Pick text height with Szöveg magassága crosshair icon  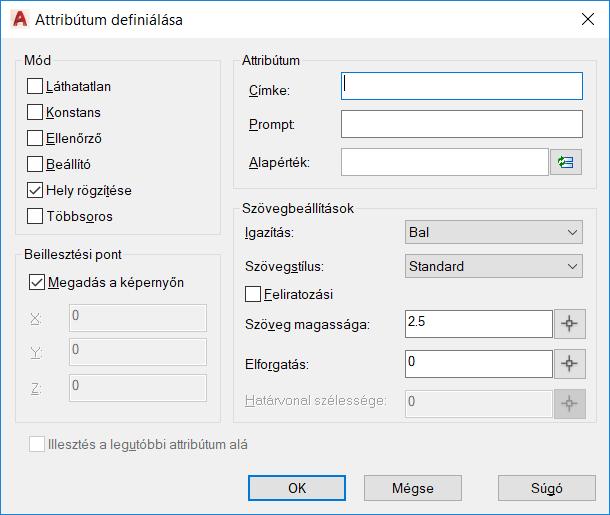click(570, 324)
